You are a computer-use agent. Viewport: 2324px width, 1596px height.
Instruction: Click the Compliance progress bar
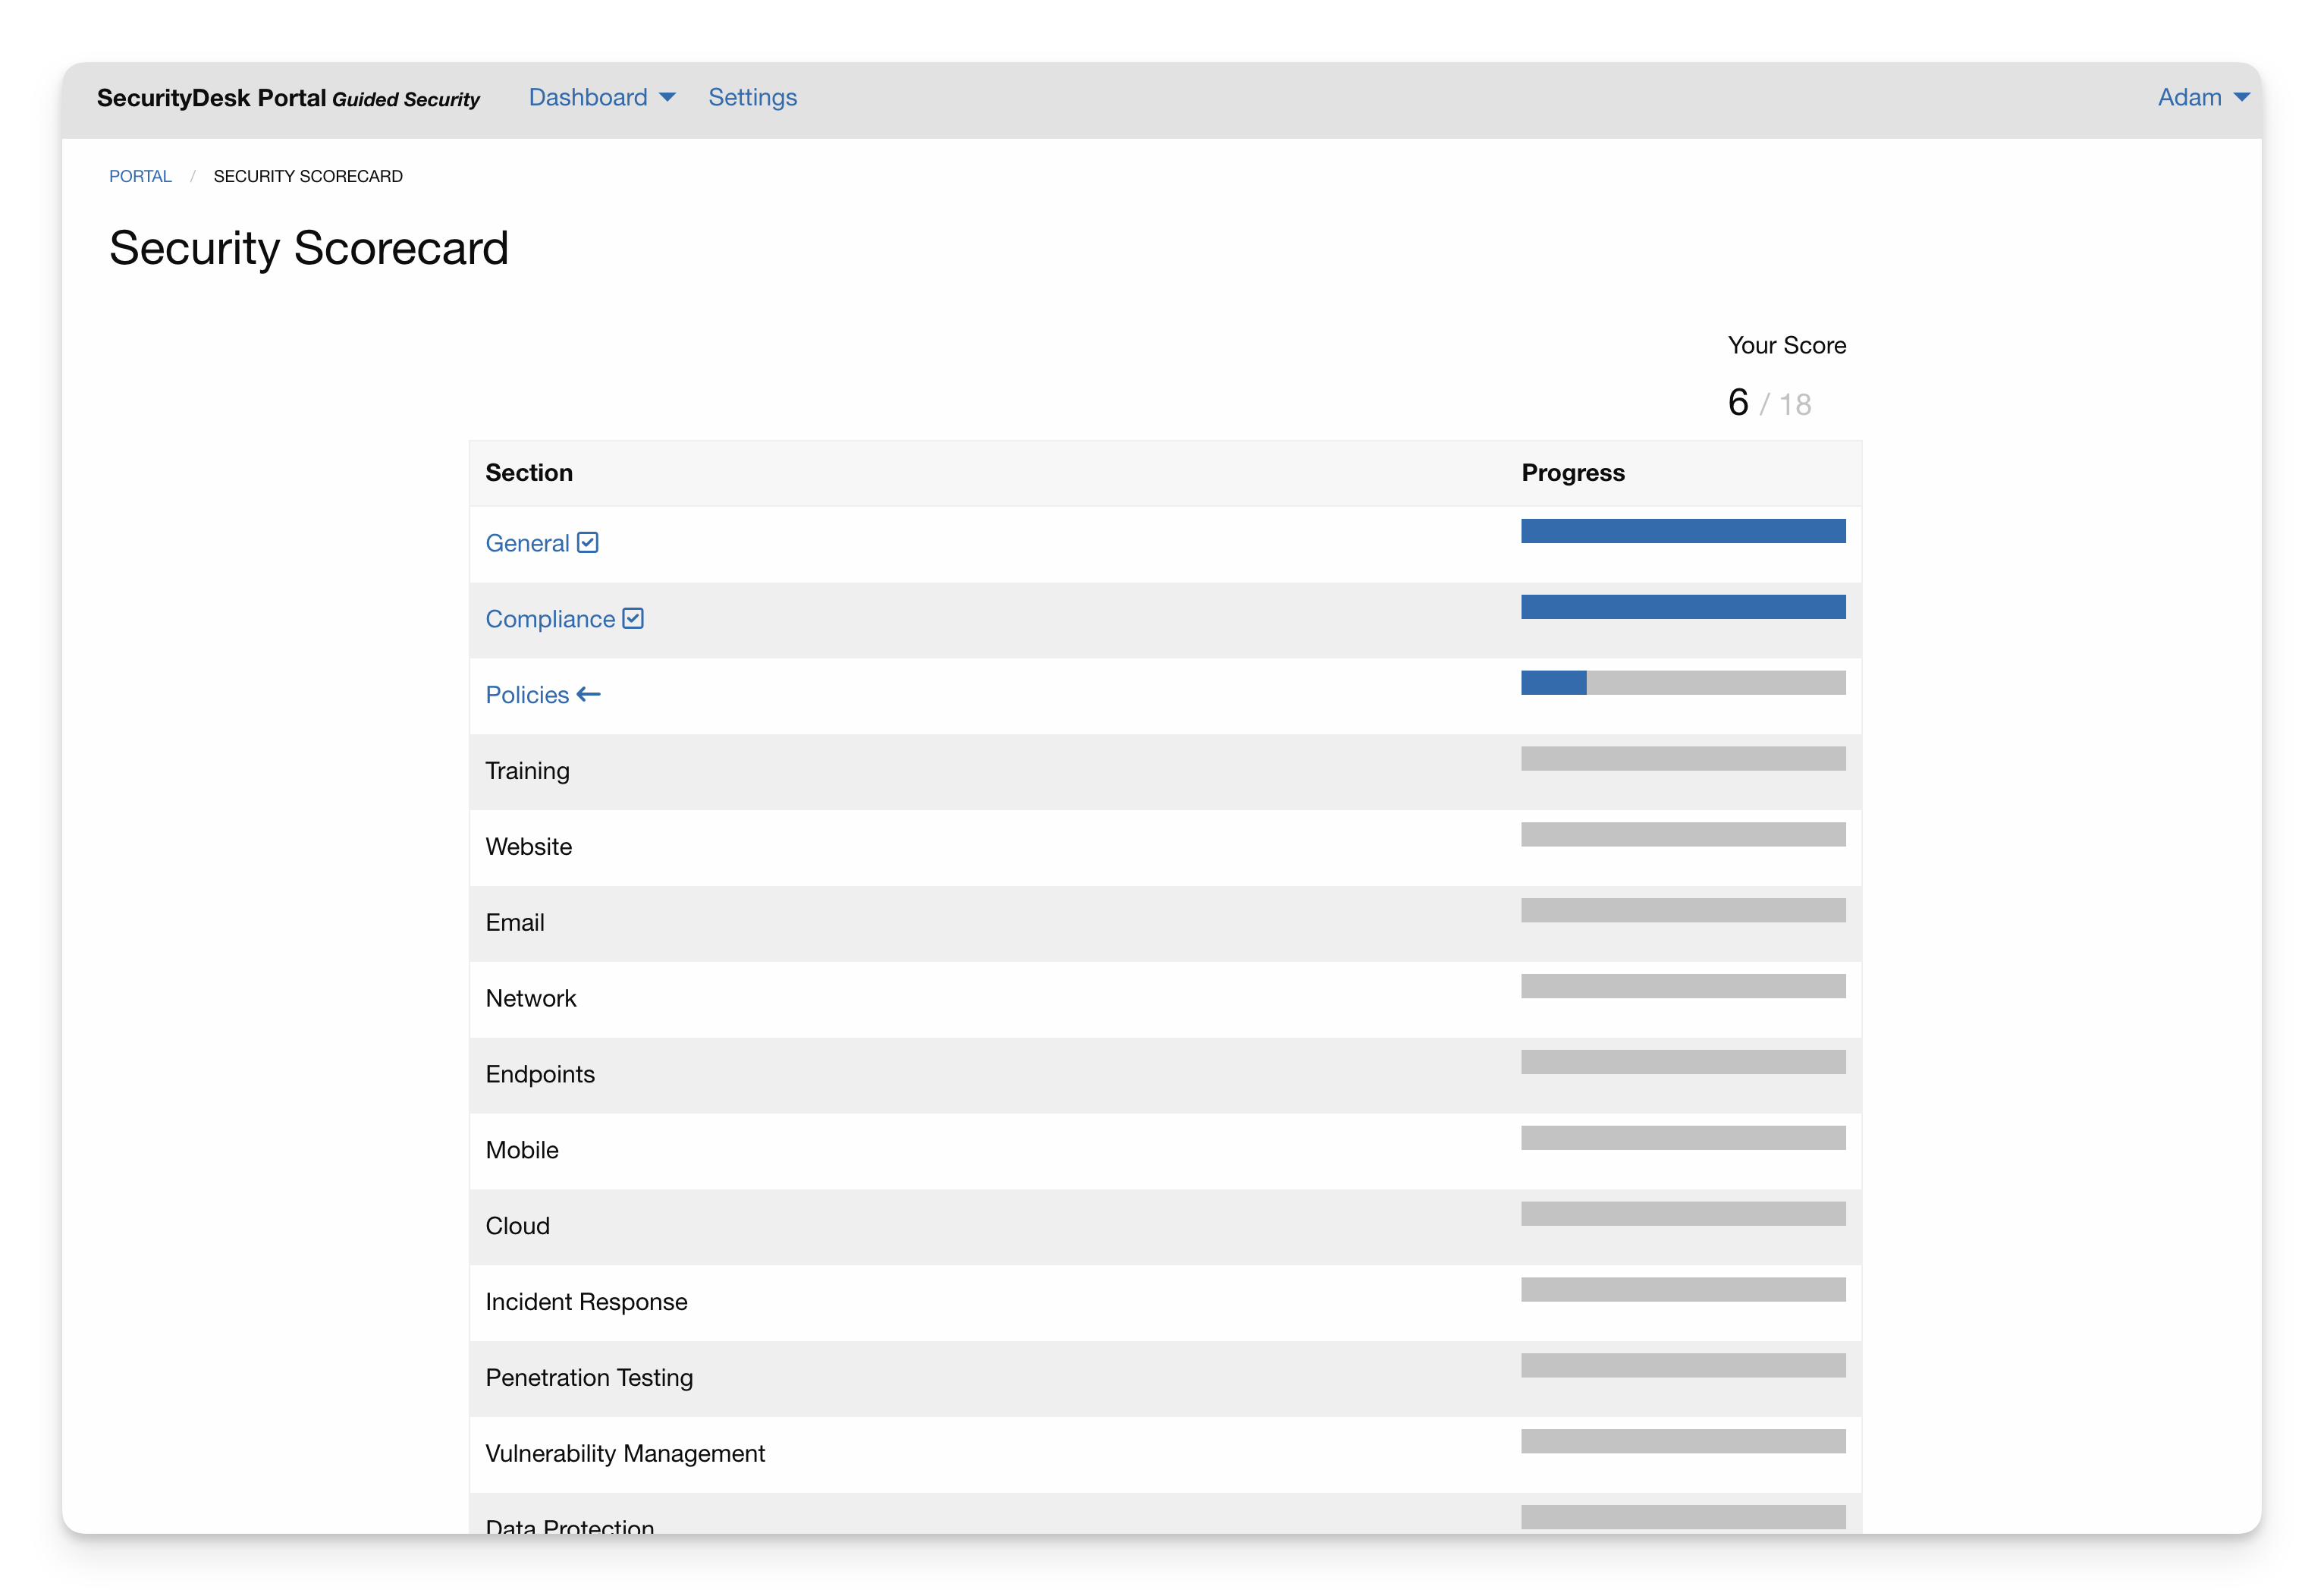coord(1682,607)
